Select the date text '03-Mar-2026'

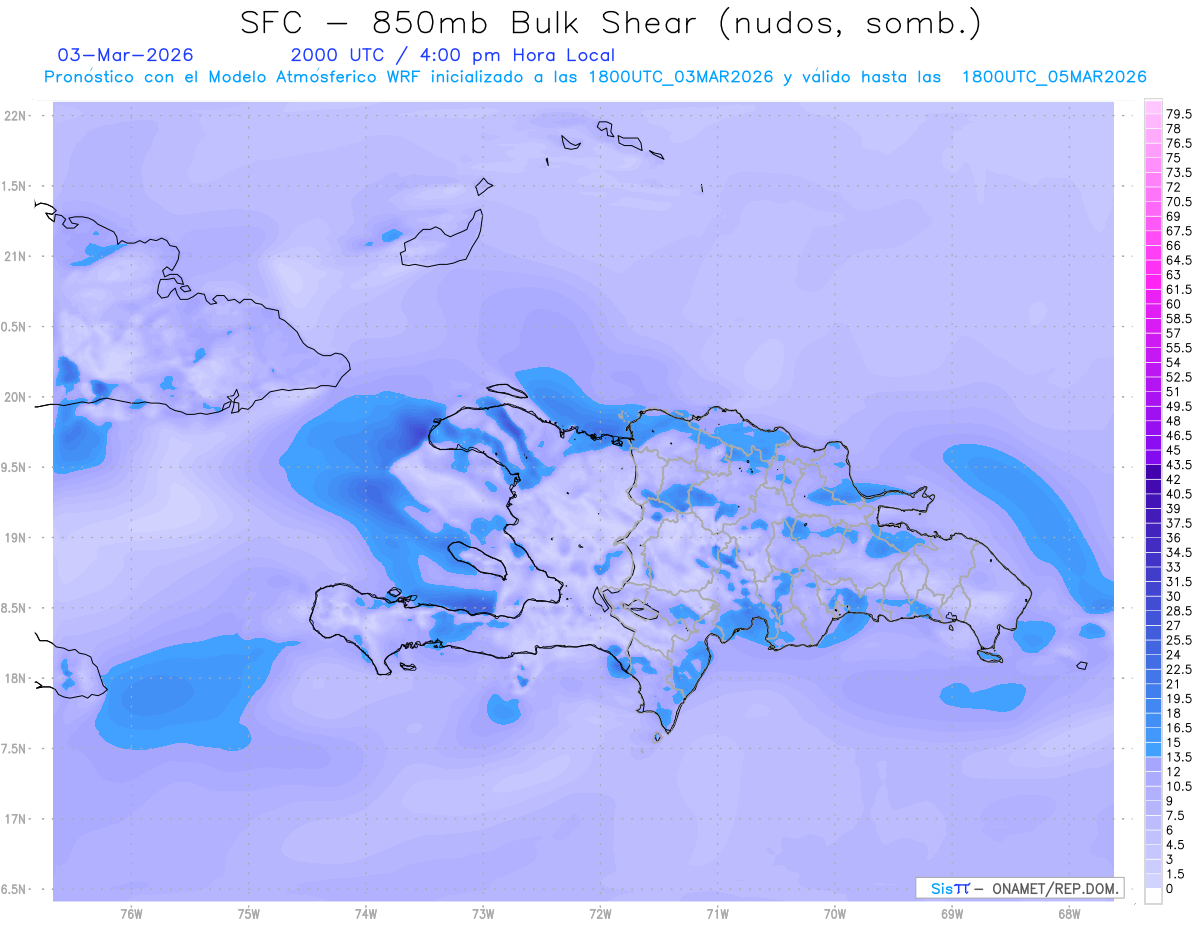(x=126, y=55)
